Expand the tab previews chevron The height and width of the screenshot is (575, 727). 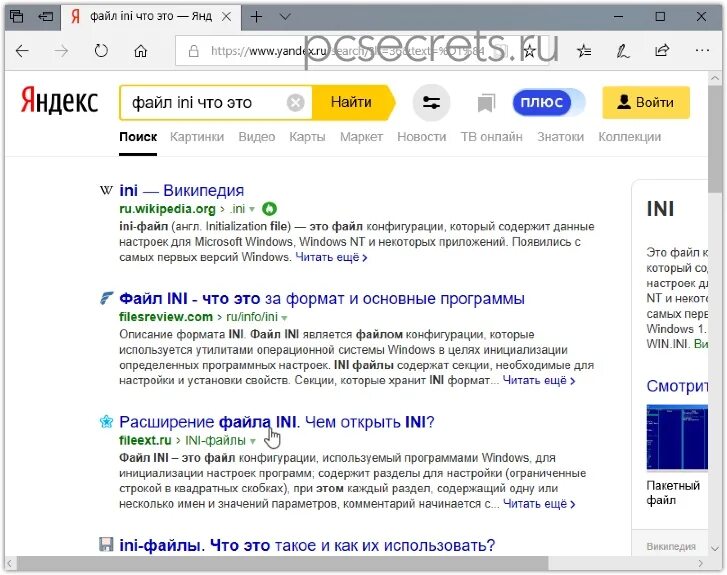click(x=285, y=17)
